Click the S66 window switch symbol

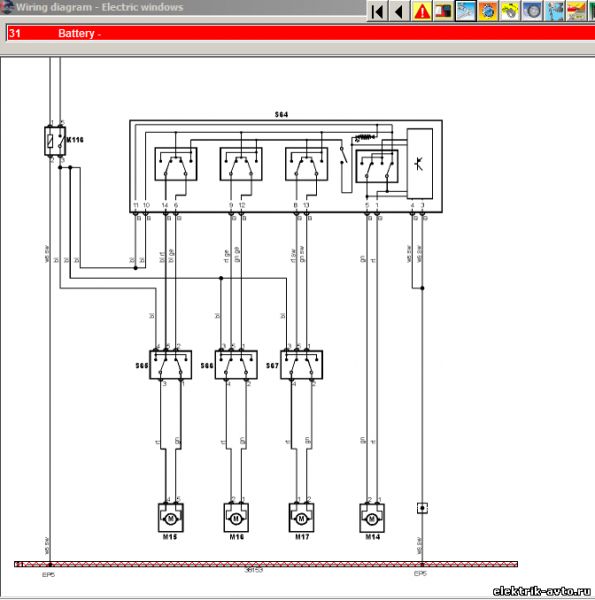(x=236, y=365)
